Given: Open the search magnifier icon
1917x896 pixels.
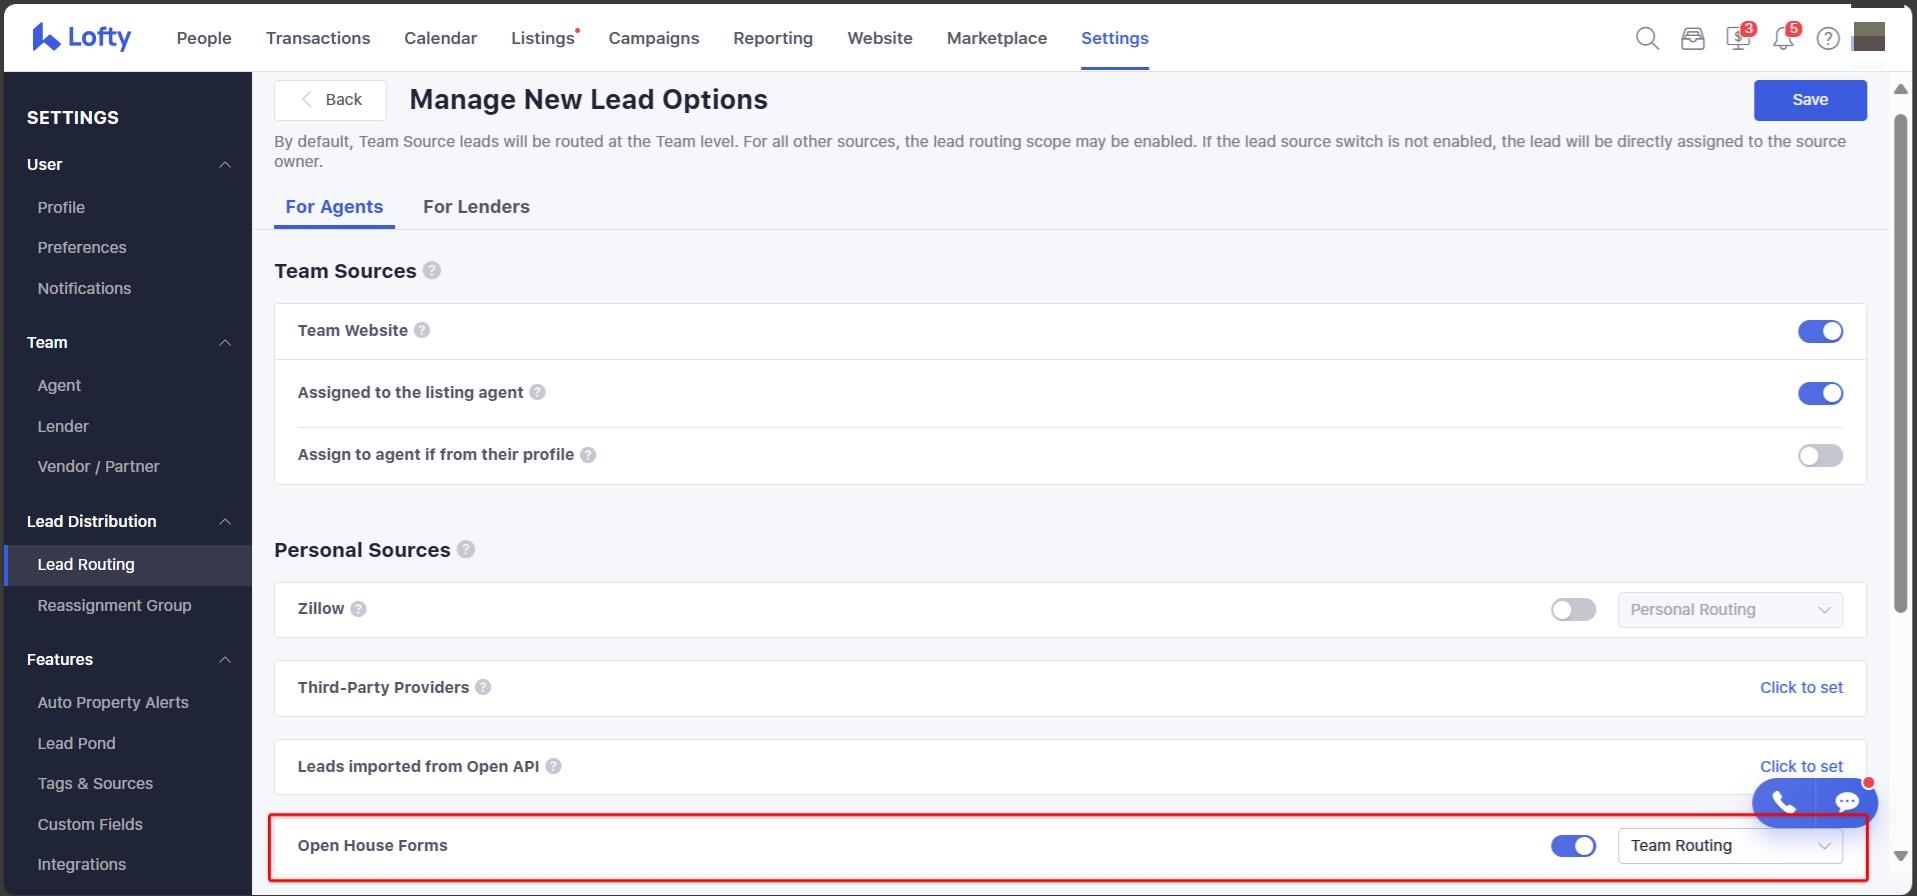Looking at the screenshot, I should click(1647, 39).
